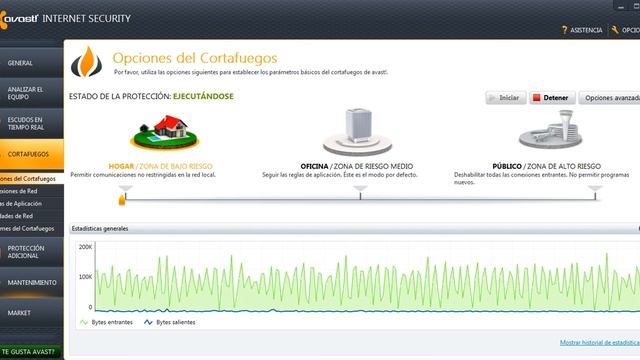This screenshot has height=360, width=640.
Task: Click the airport tower Público icon
Action: tap(551, 130)
